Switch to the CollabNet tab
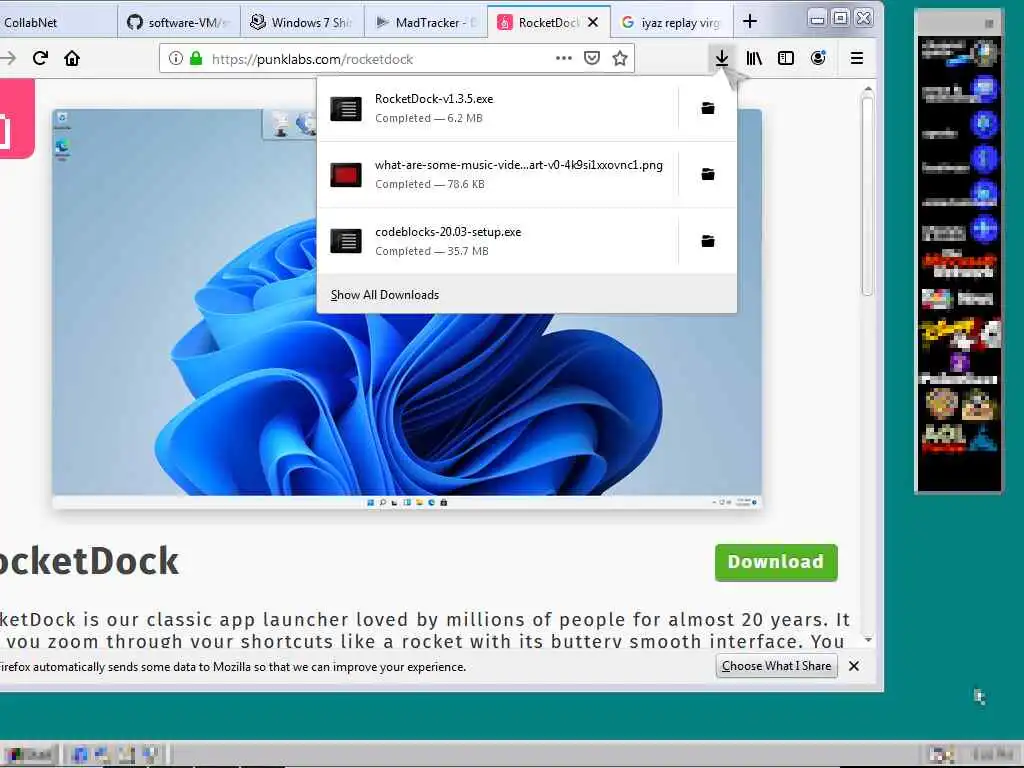This screenshot has height=768, width=1024. coord(56,22)
